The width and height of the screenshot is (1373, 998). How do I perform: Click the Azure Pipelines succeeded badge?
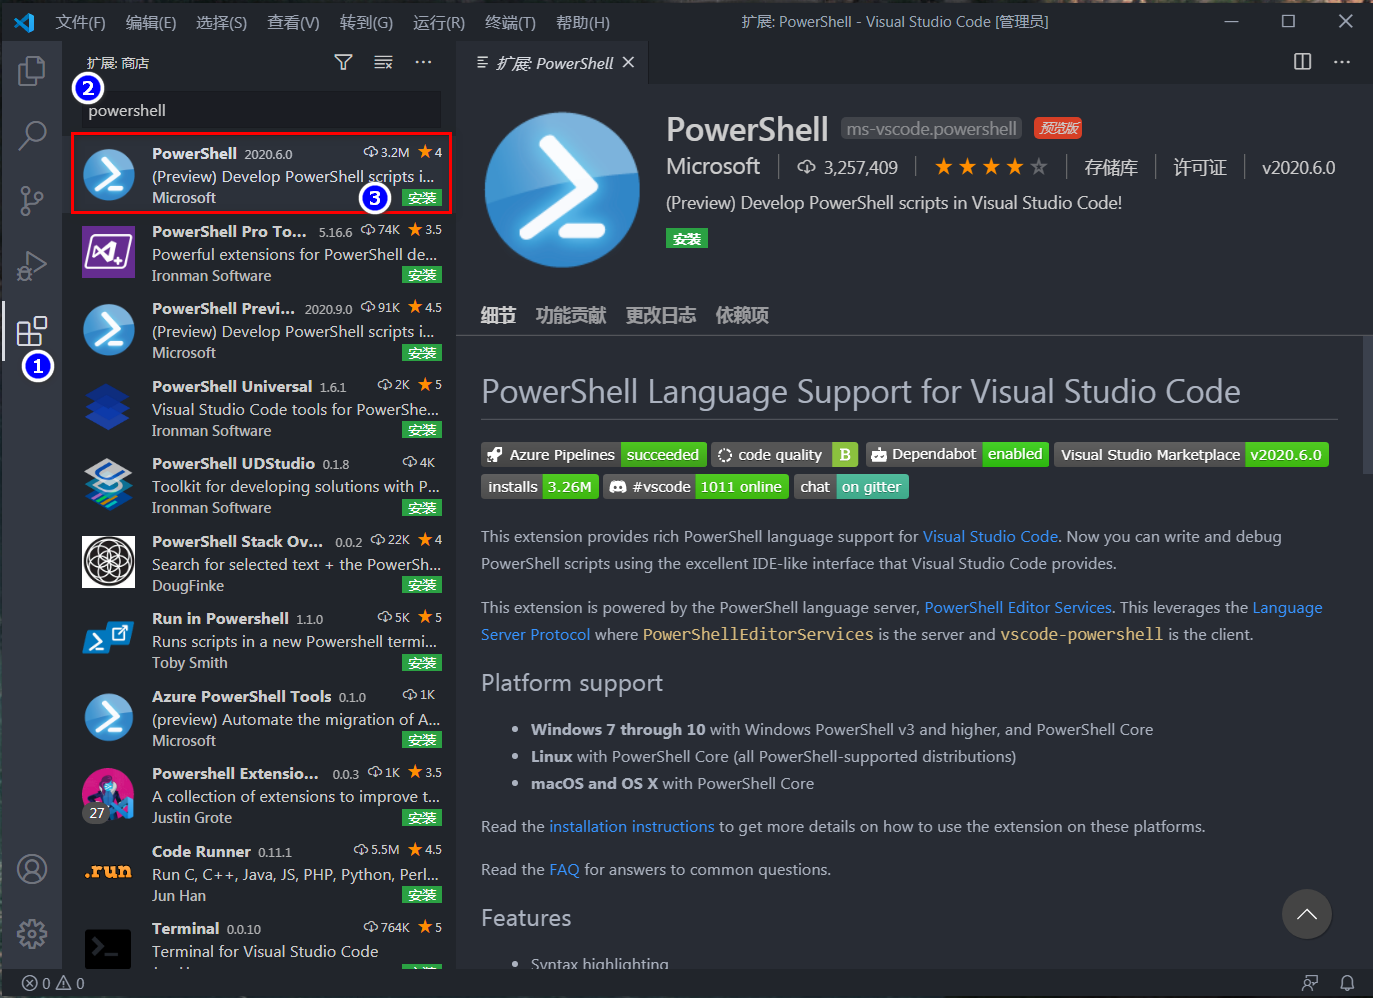point(594,455)
